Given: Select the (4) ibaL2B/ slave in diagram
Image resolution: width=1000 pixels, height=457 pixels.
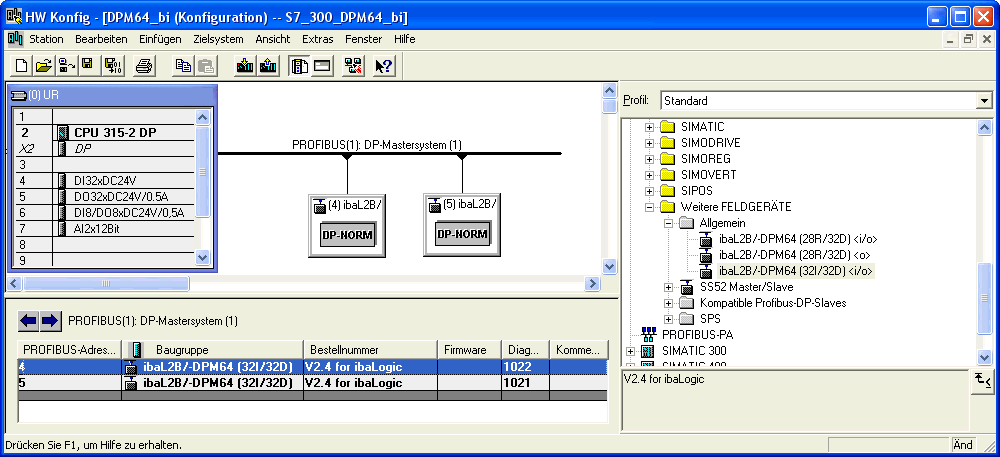Looking at the screenshot, I should 346,226.
